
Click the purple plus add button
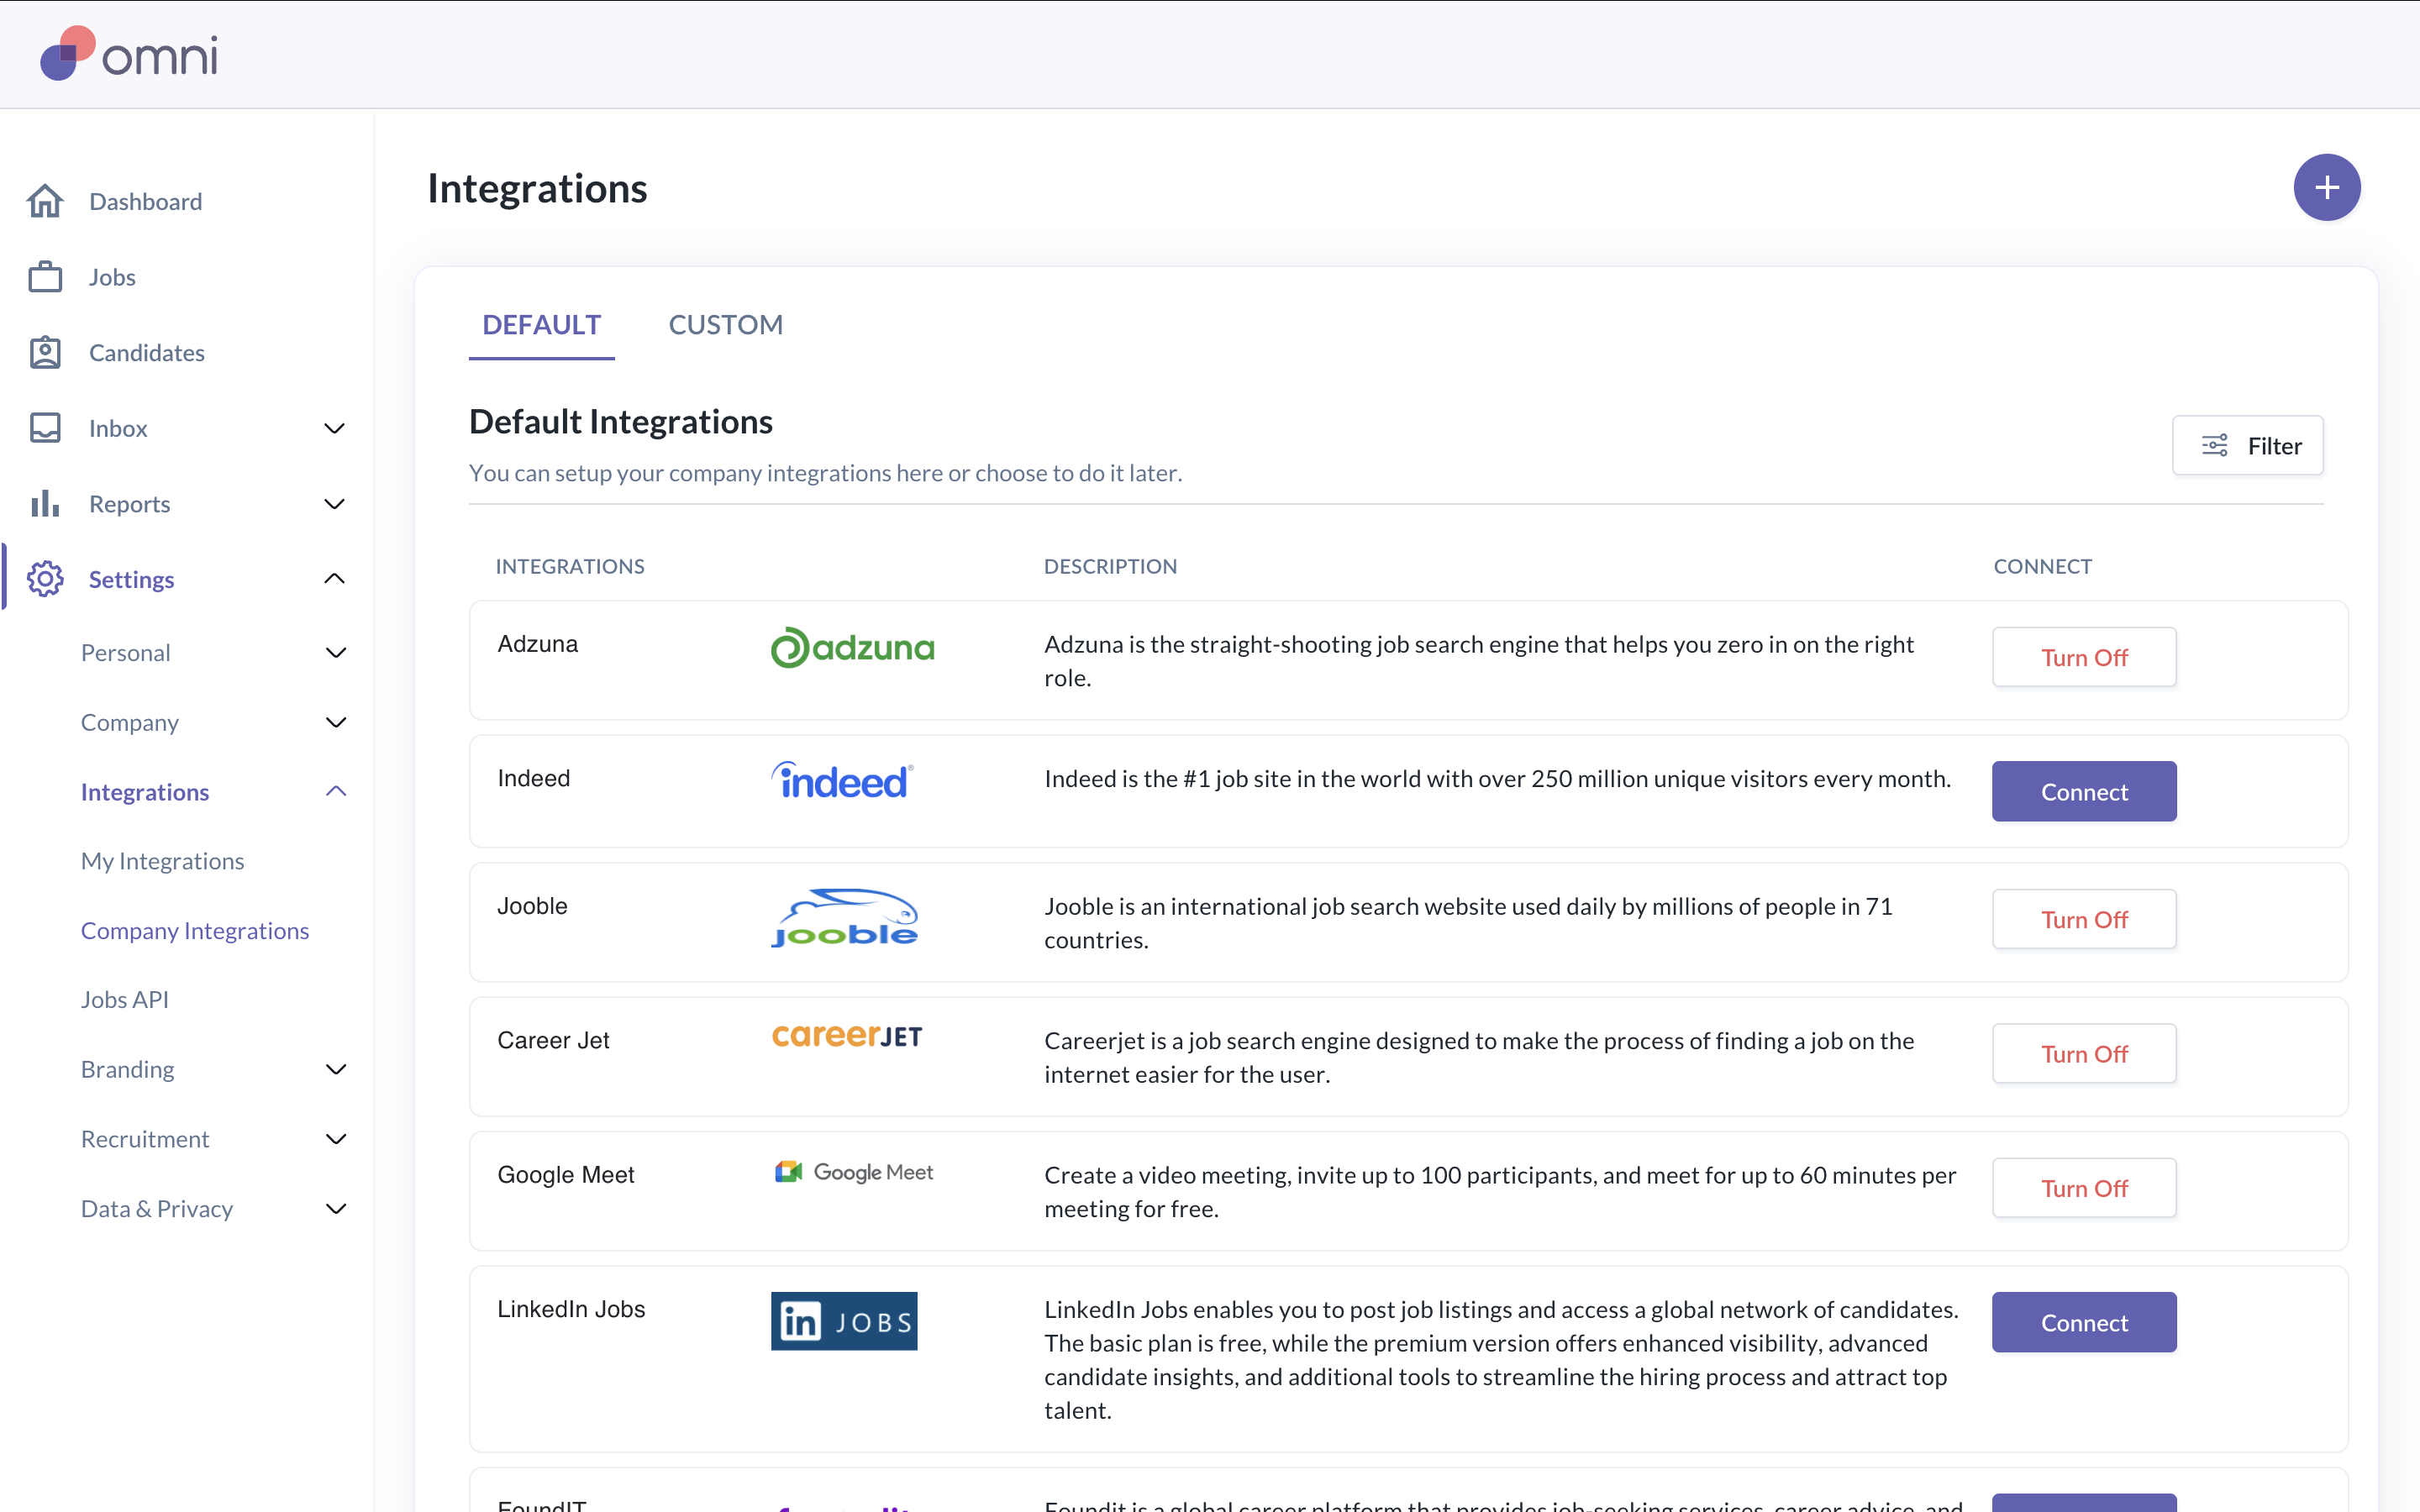coord(2326,187)
